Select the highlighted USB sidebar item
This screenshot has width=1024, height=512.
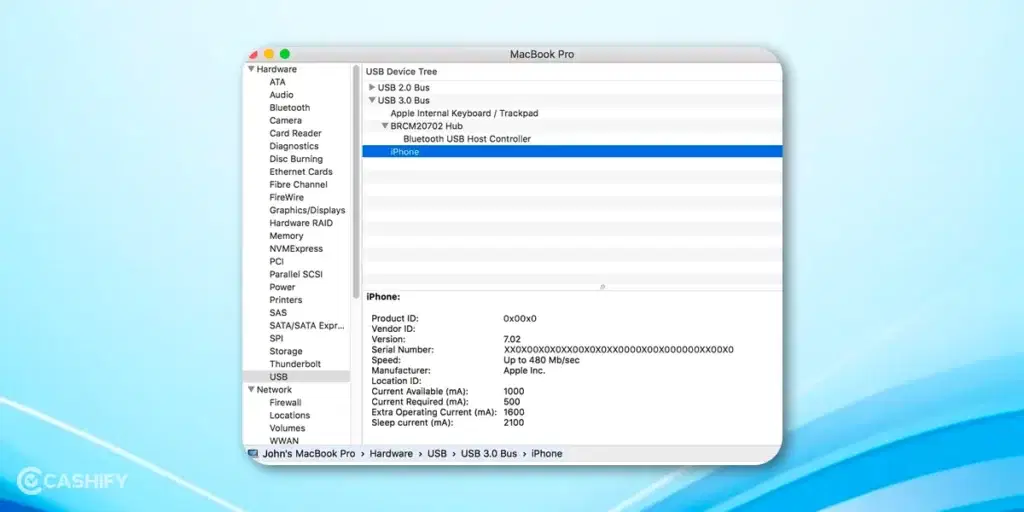(x=296, y=377)
